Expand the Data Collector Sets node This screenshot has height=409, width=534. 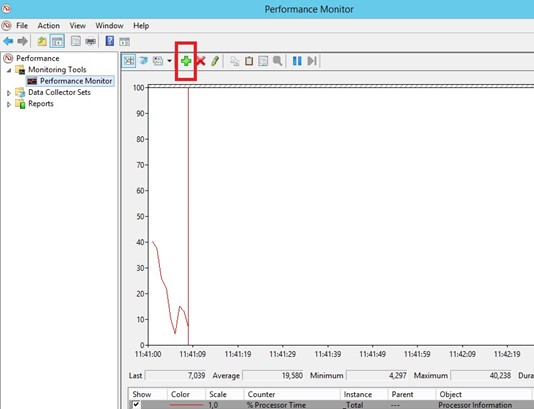(9, 93)
